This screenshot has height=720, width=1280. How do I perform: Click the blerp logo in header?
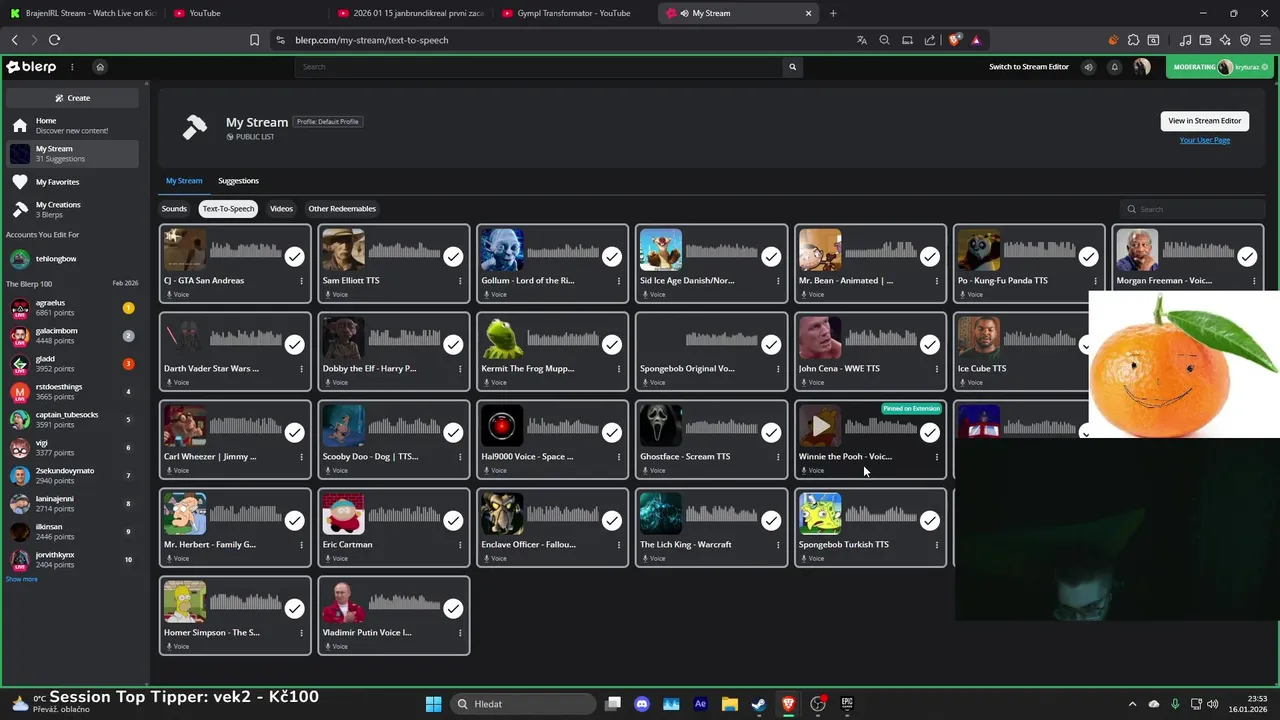click(31, 67)
